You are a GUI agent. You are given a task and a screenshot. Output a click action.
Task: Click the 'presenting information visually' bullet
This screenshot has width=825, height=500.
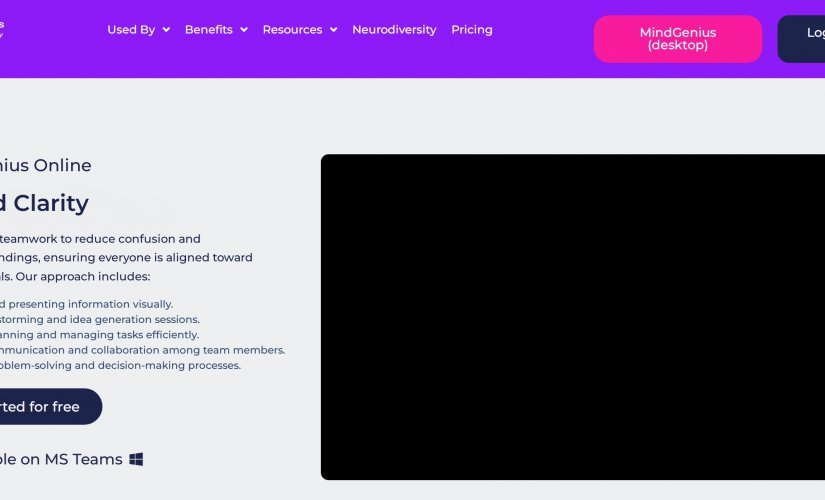(90, 304)
